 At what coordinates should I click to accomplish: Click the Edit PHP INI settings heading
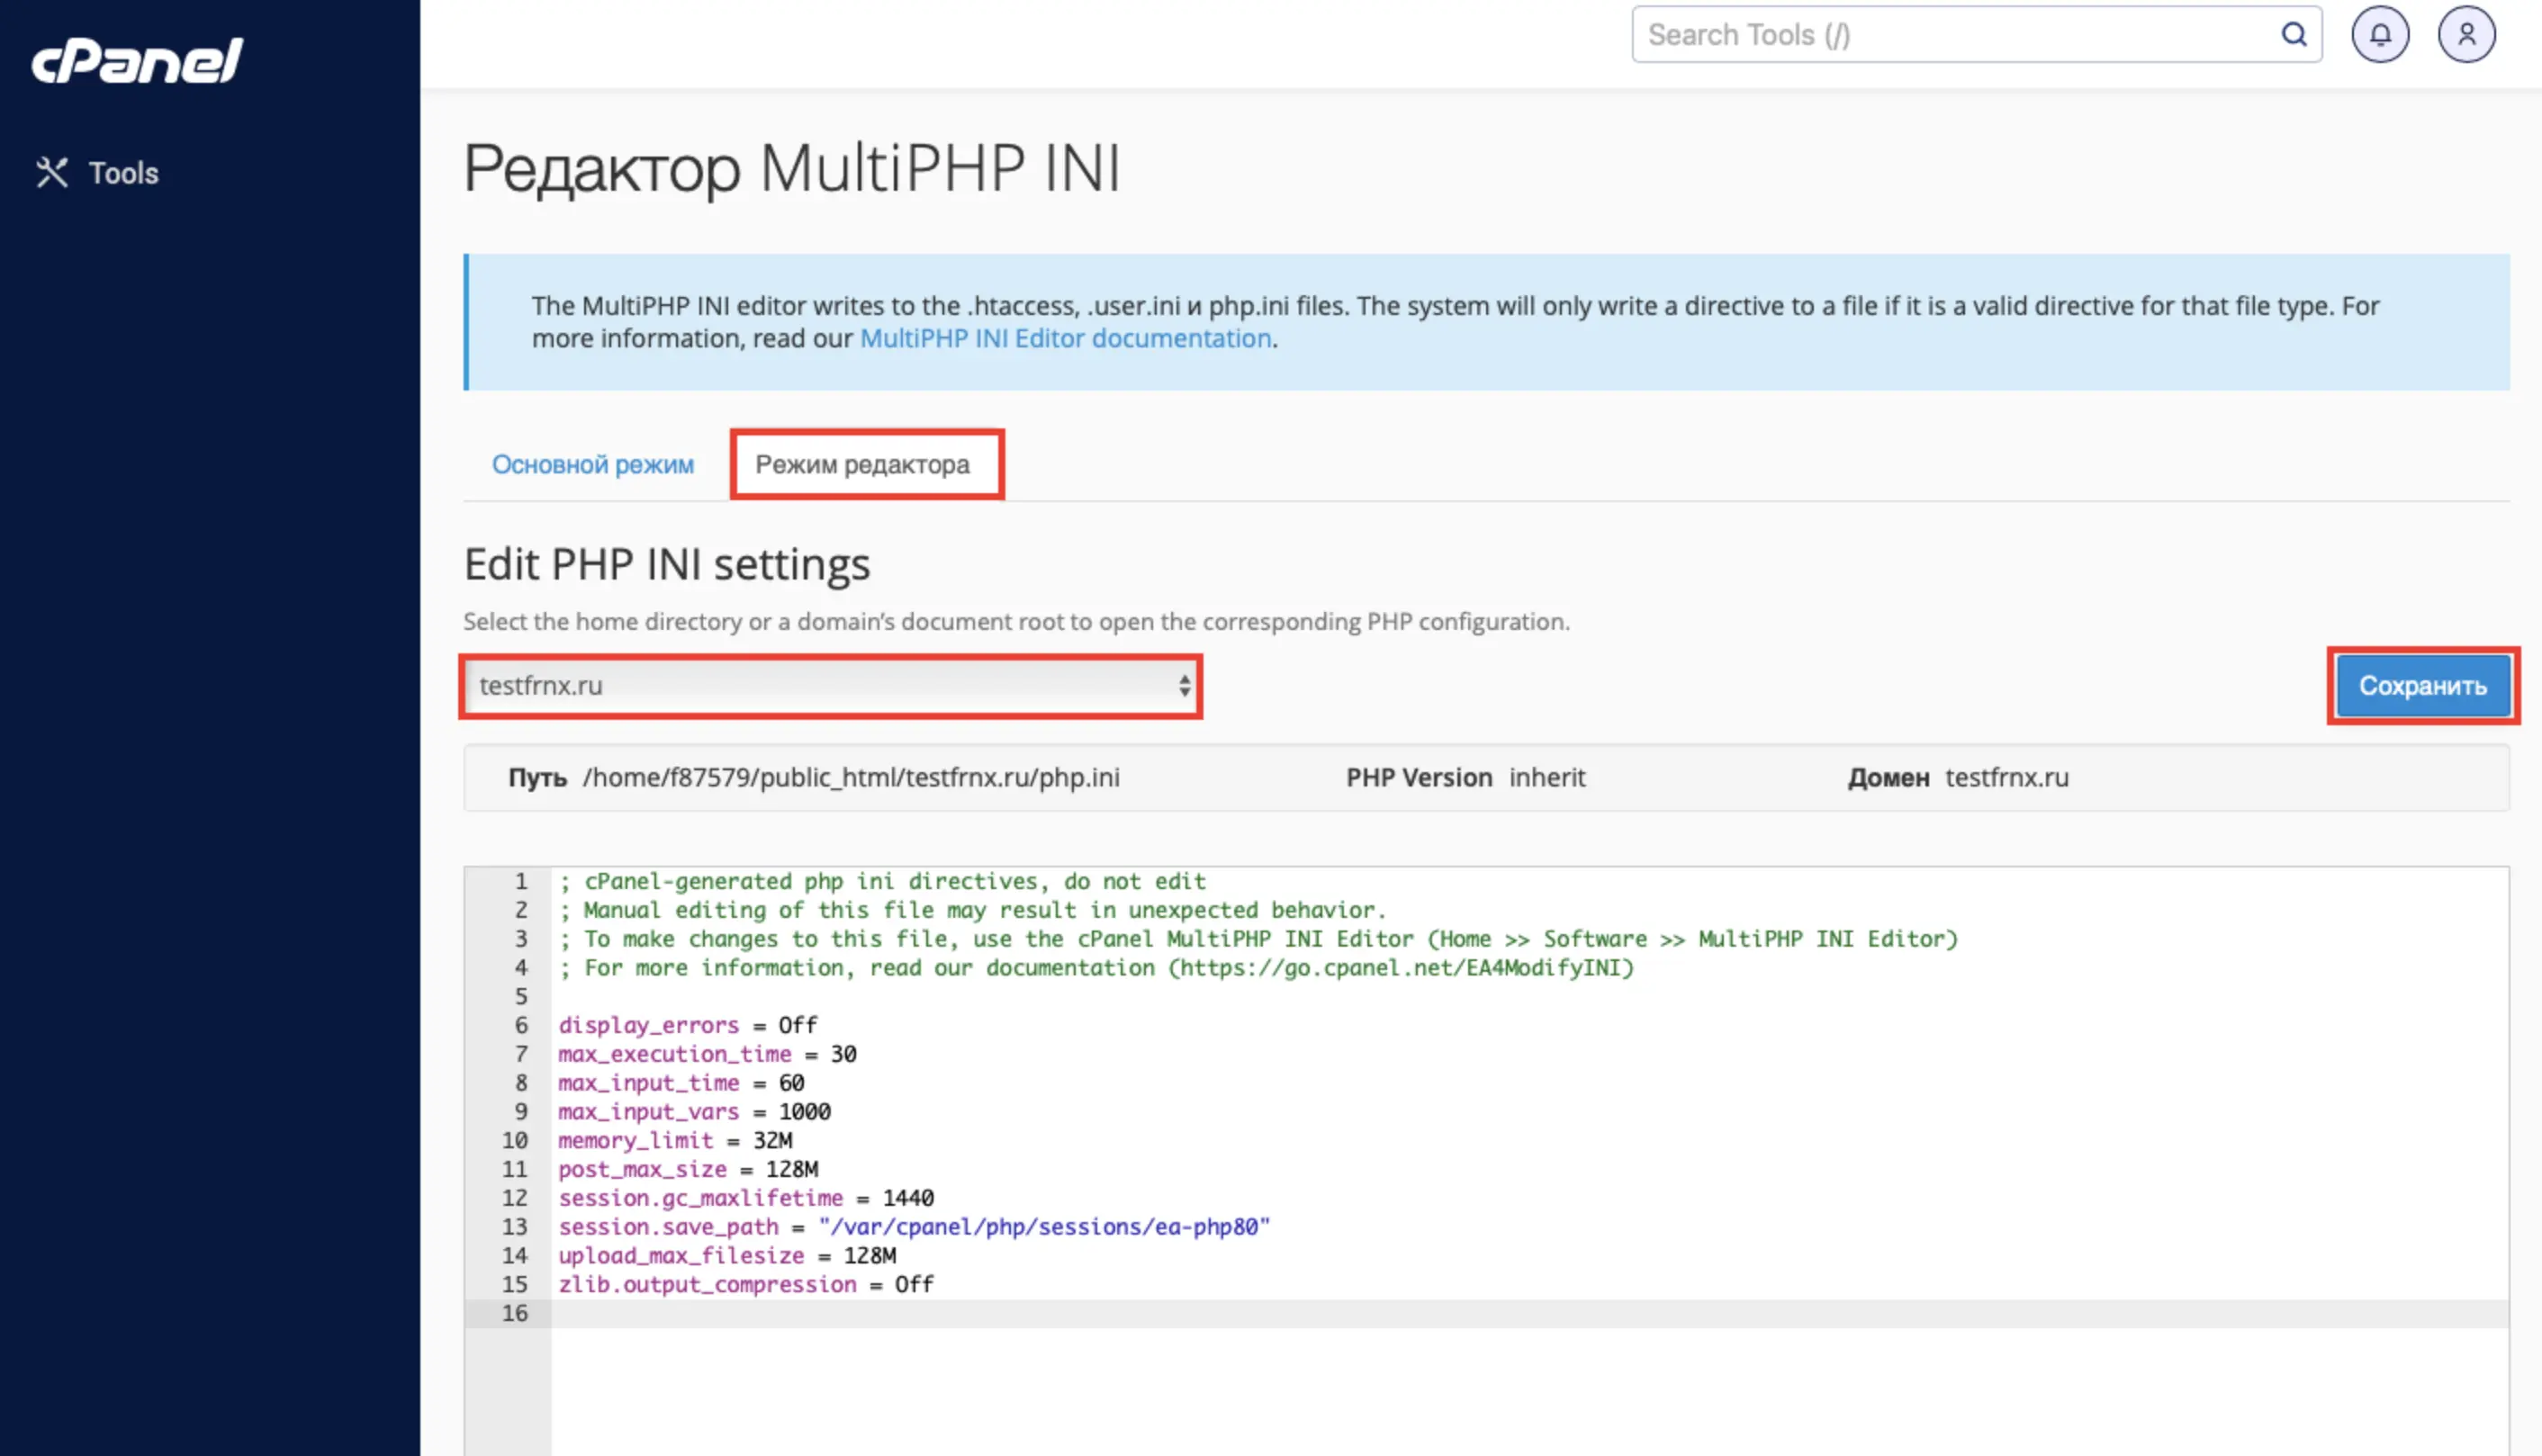(x=667, y=565)
